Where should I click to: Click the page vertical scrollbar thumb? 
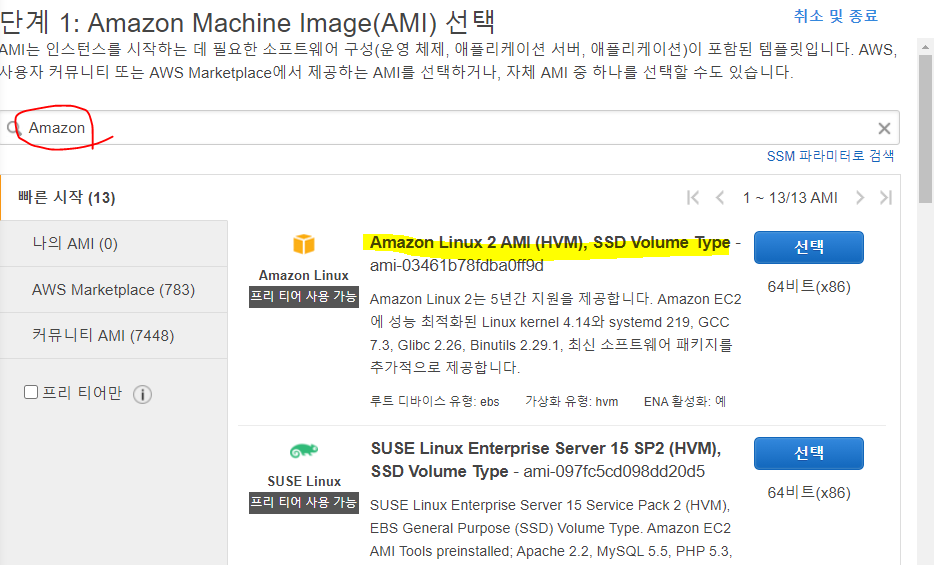[x=926, y=129]
